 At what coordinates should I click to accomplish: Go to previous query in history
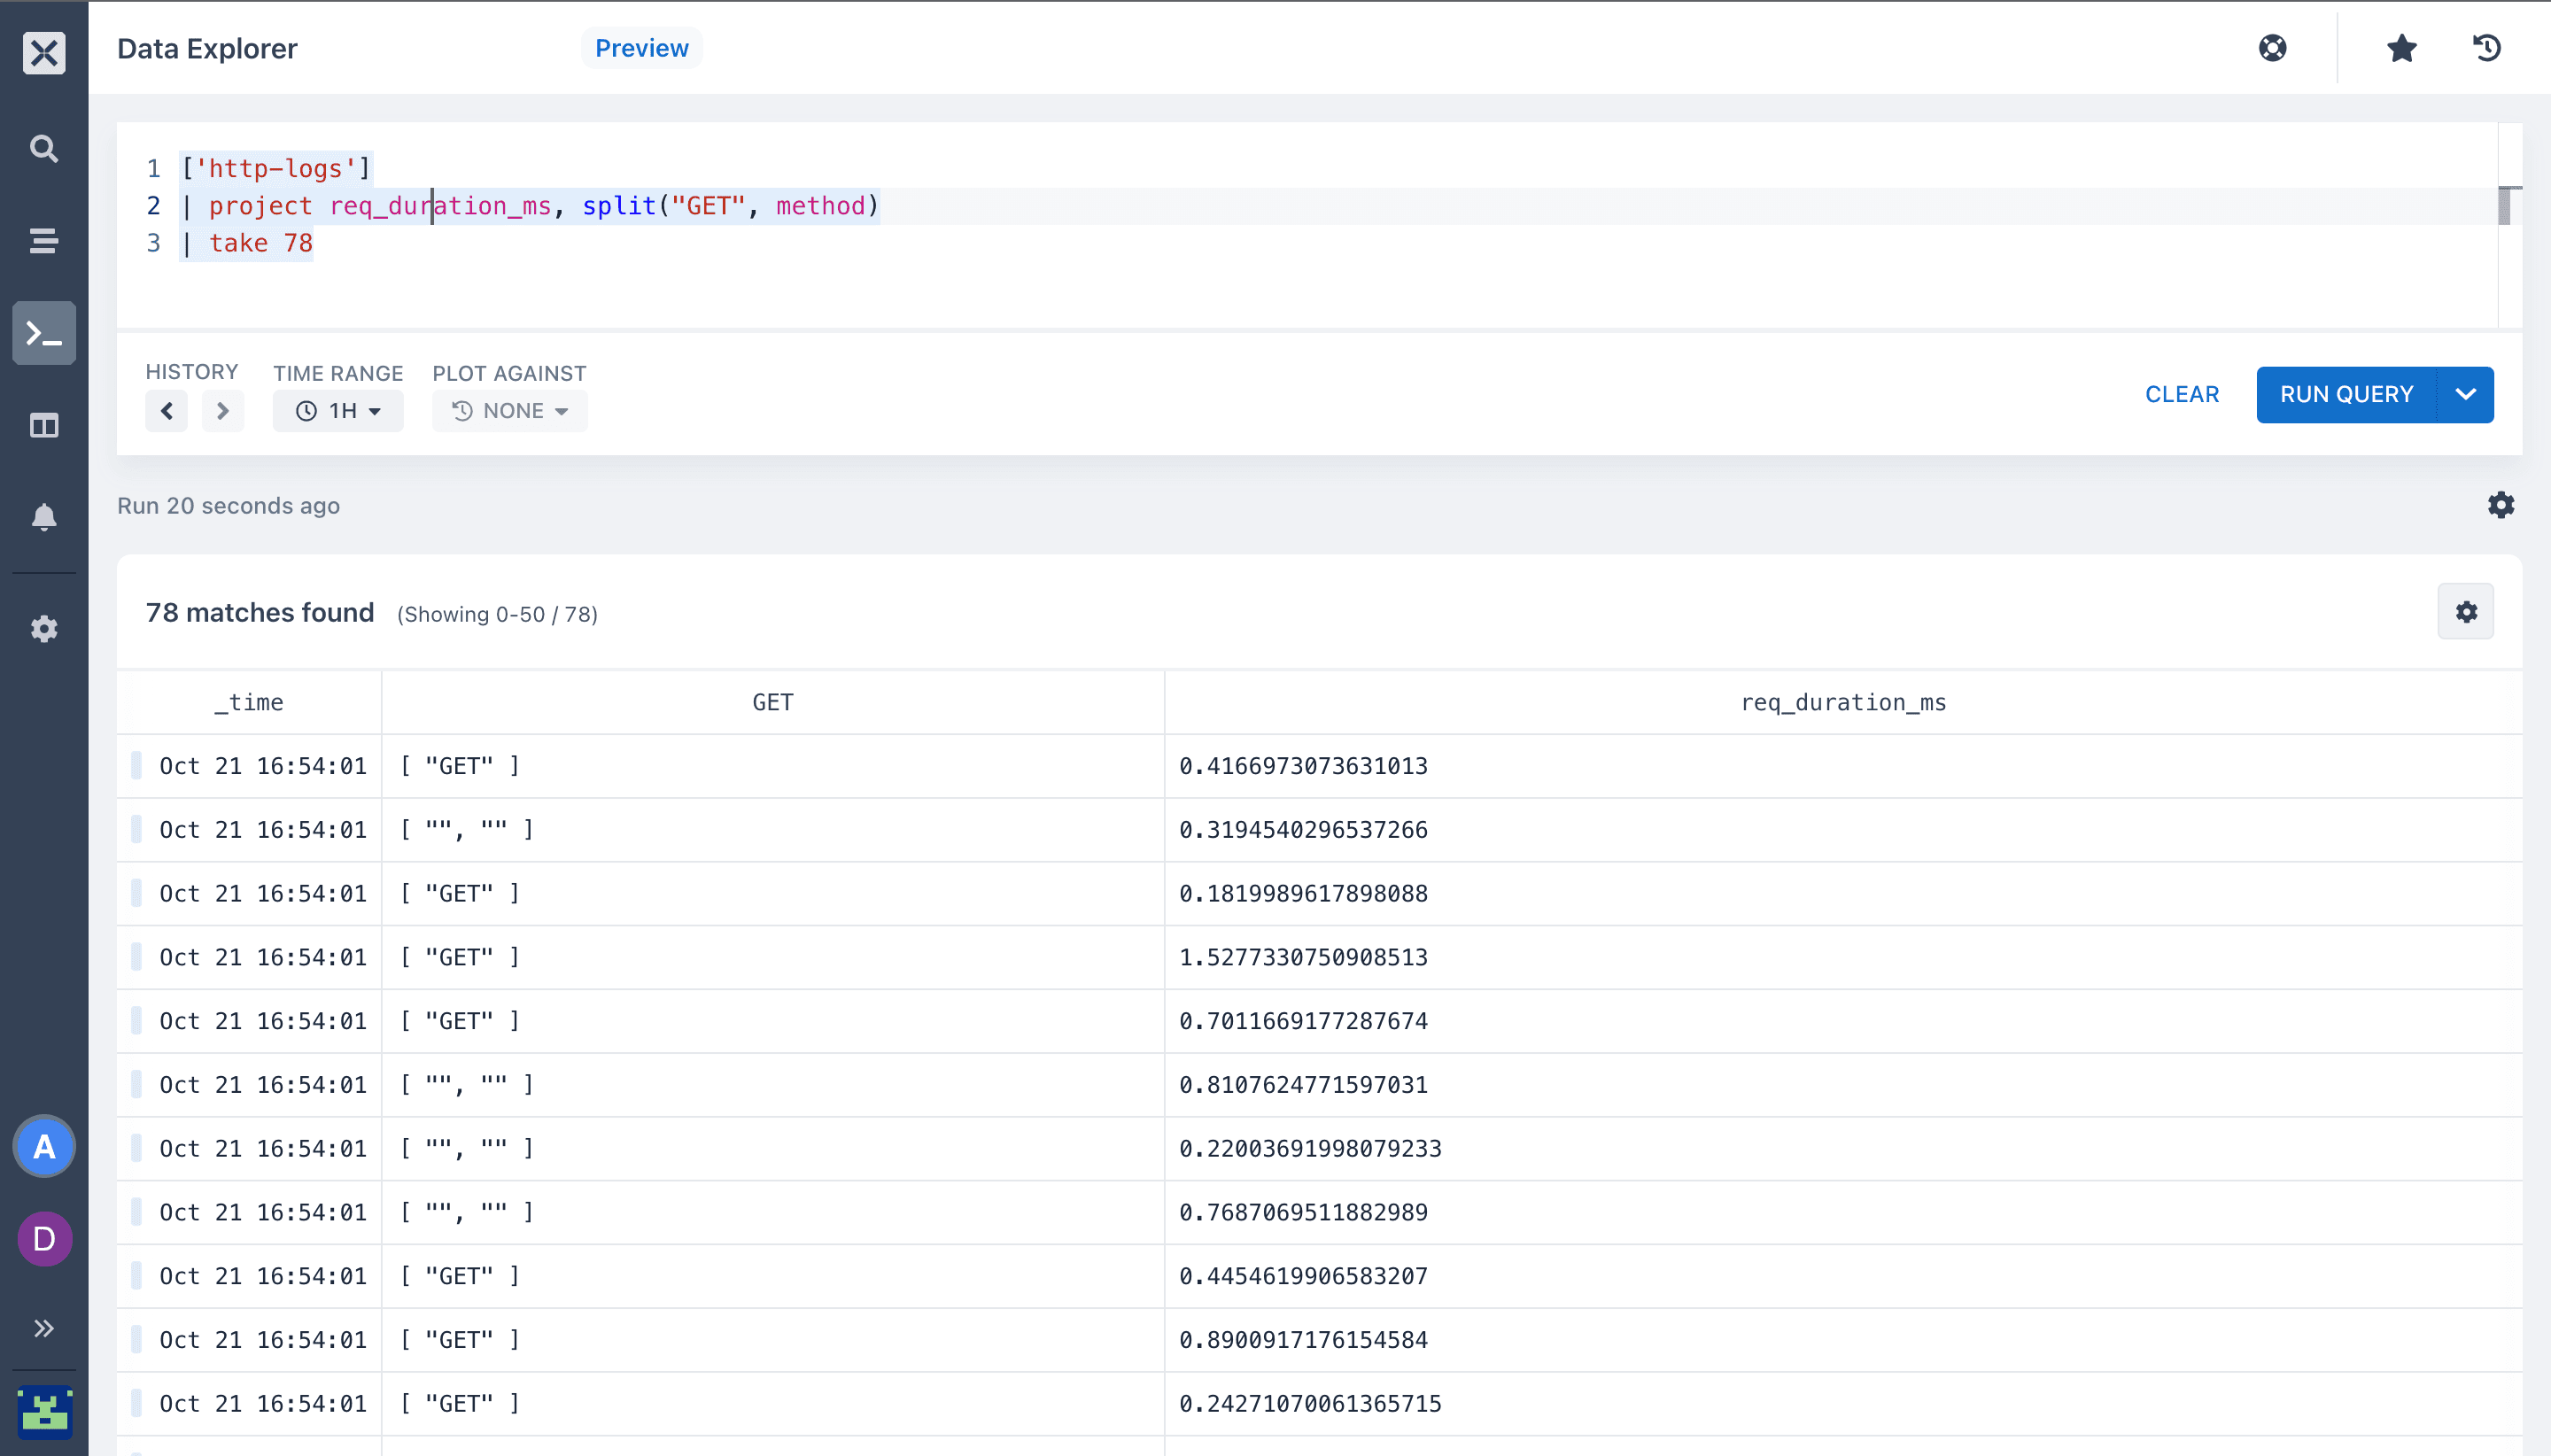click(167, 411)
